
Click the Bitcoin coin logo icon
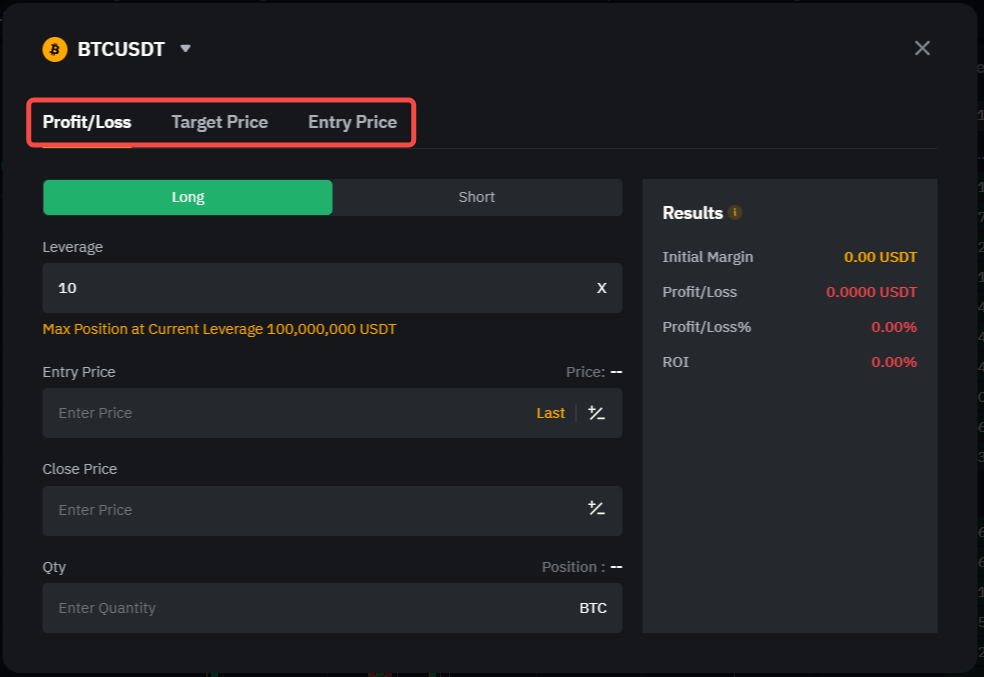[x=55, y=49]
